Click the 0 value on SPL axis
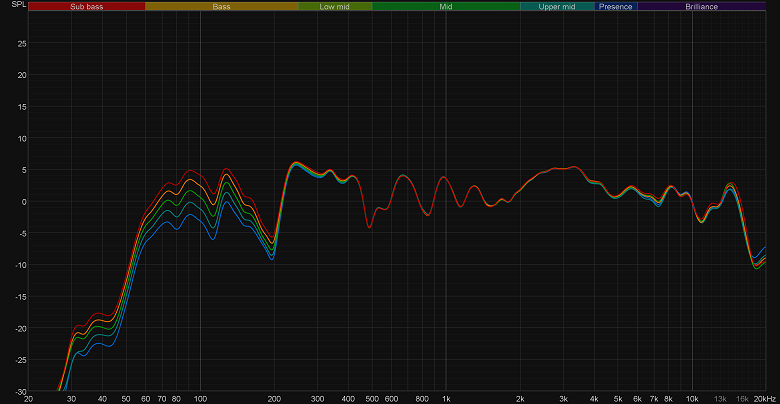 (24, 202)
